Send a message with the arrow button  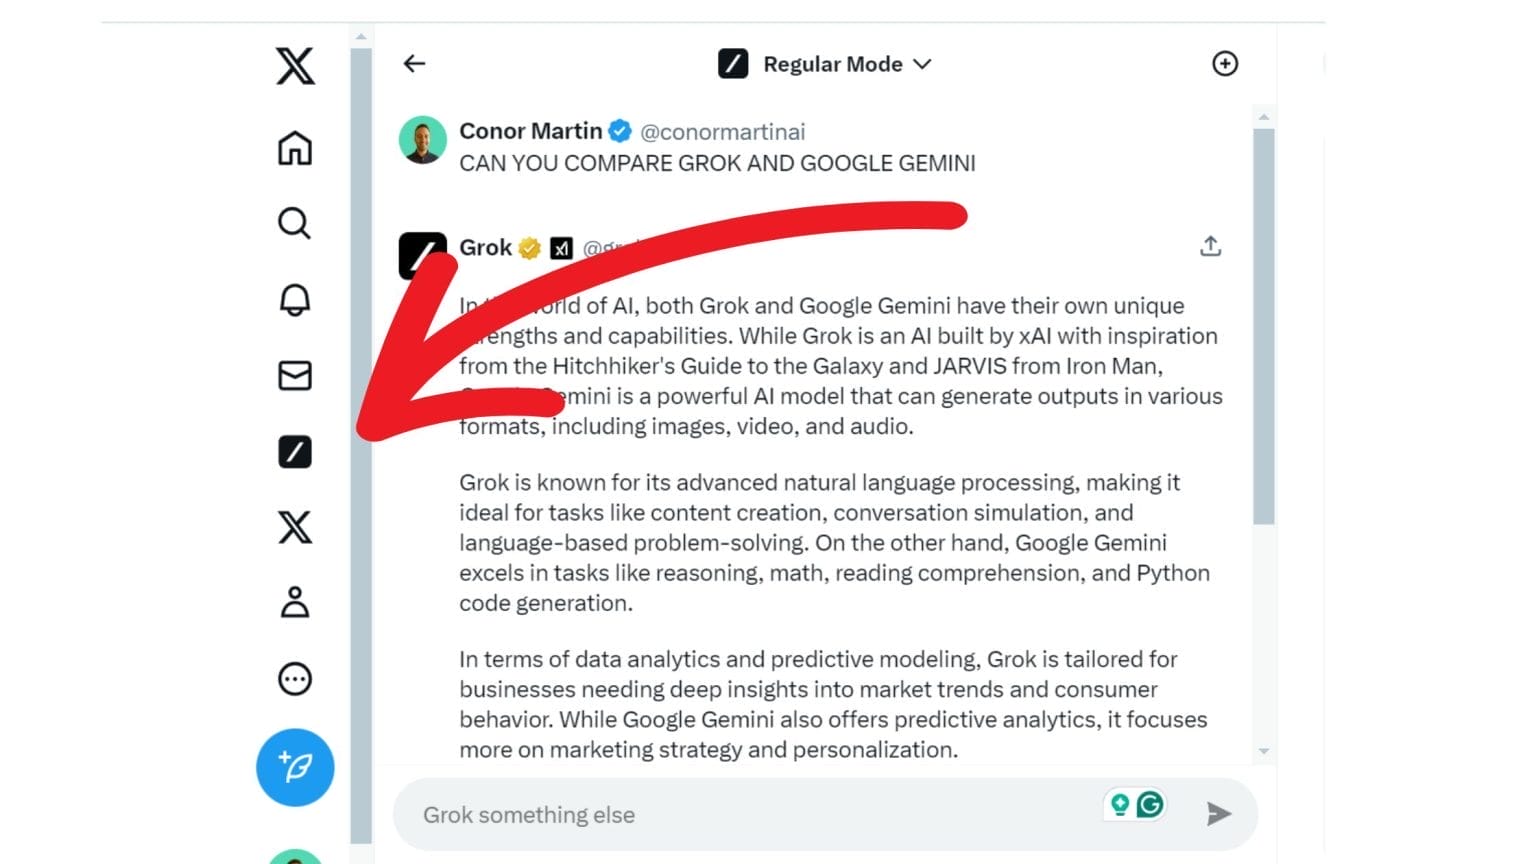(x=1219, y=814)
